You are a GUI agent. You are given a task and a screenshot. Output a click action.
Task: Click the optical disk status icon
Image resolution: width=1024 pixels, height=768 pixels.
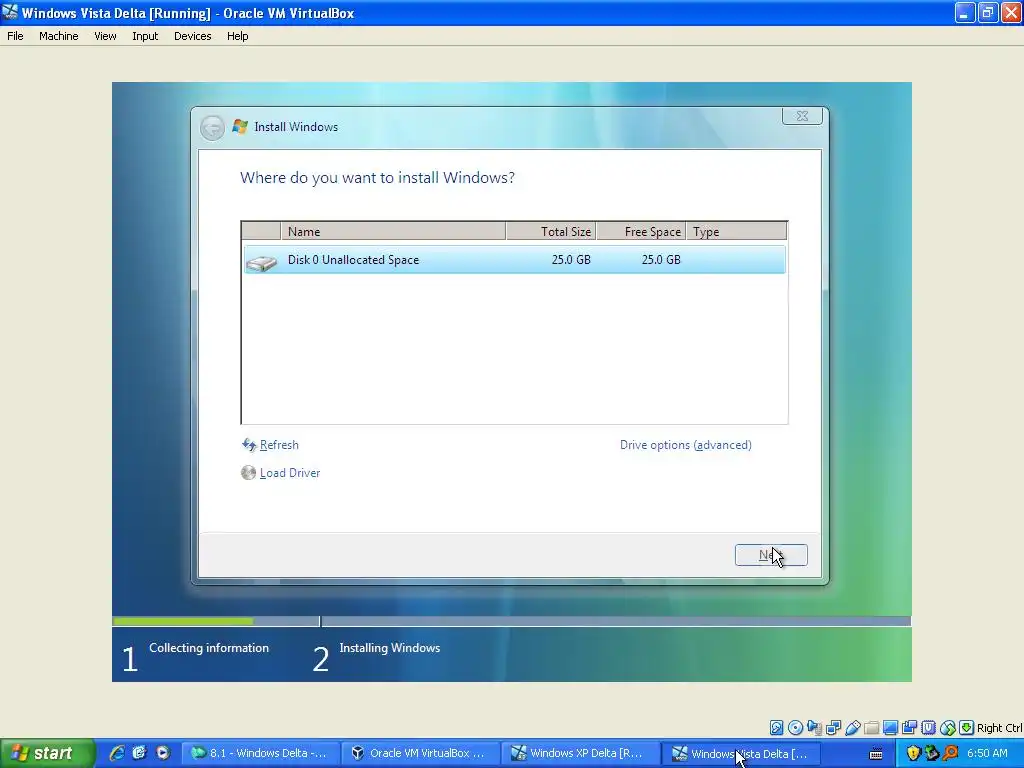click(x=795, y=728)
